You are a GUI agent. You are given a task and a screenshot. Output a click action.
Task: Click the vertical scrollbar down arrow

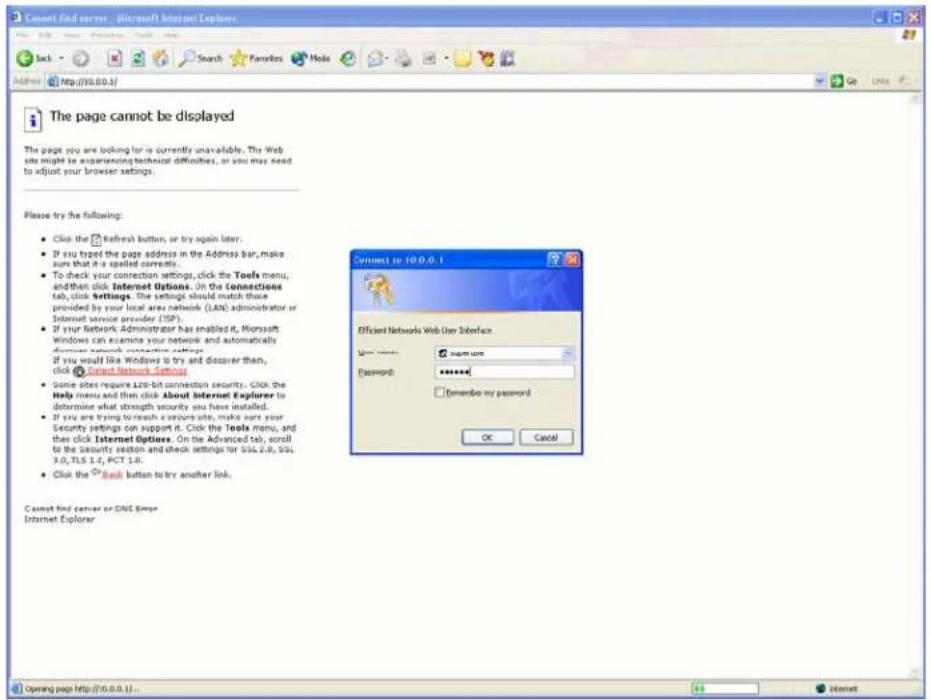tap(915, 672)
